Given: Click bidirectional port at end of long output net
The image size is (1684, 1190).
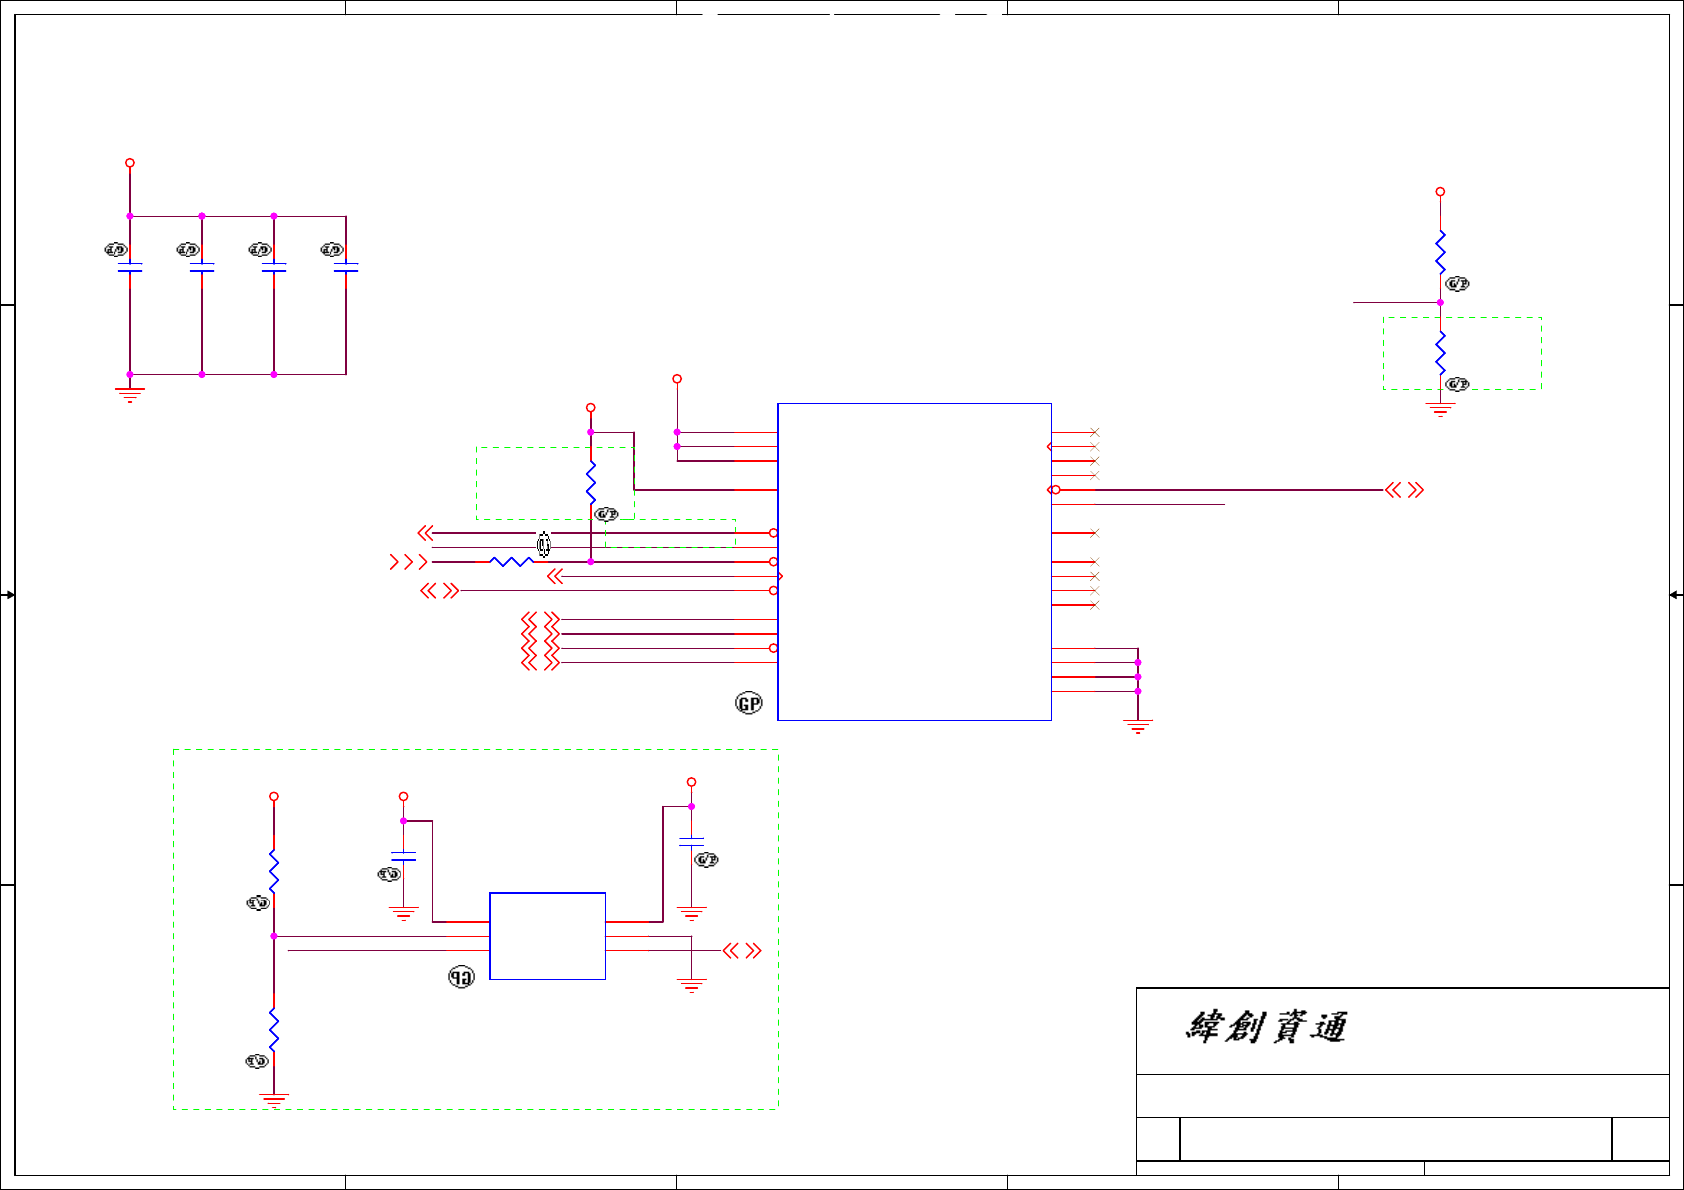Looking at the screenshot, I should coord(1404,490).
